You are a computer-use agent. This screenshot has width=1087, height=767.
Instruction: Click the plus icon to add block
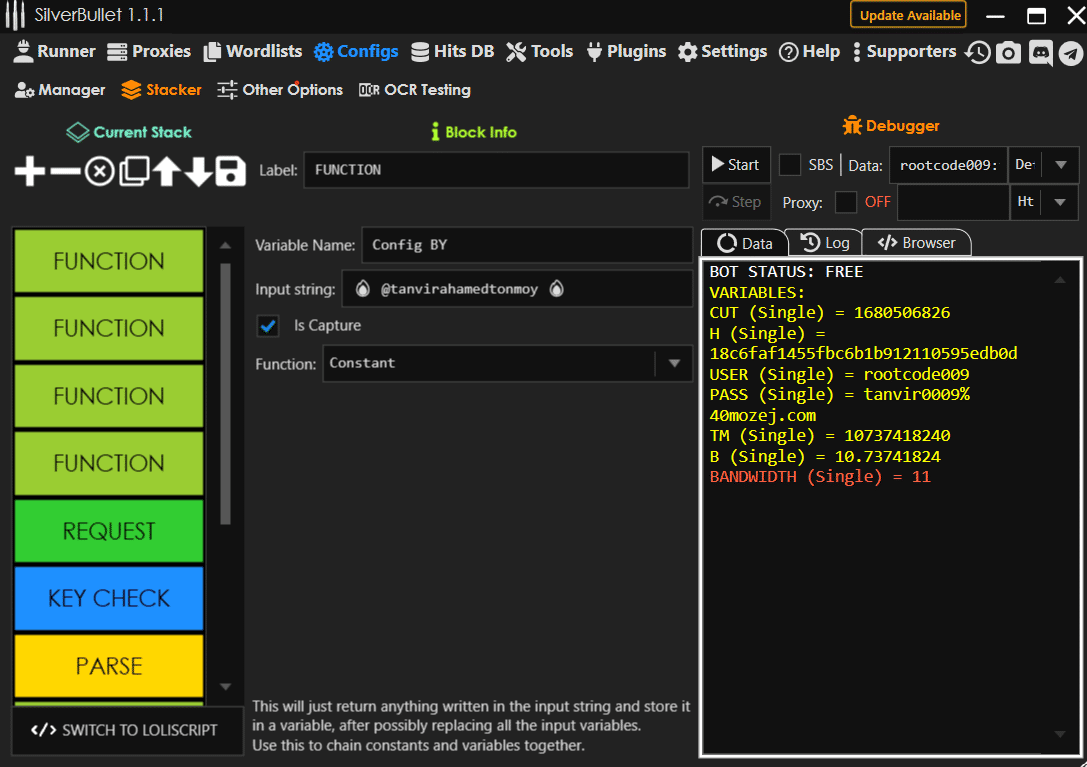[30, 172]
